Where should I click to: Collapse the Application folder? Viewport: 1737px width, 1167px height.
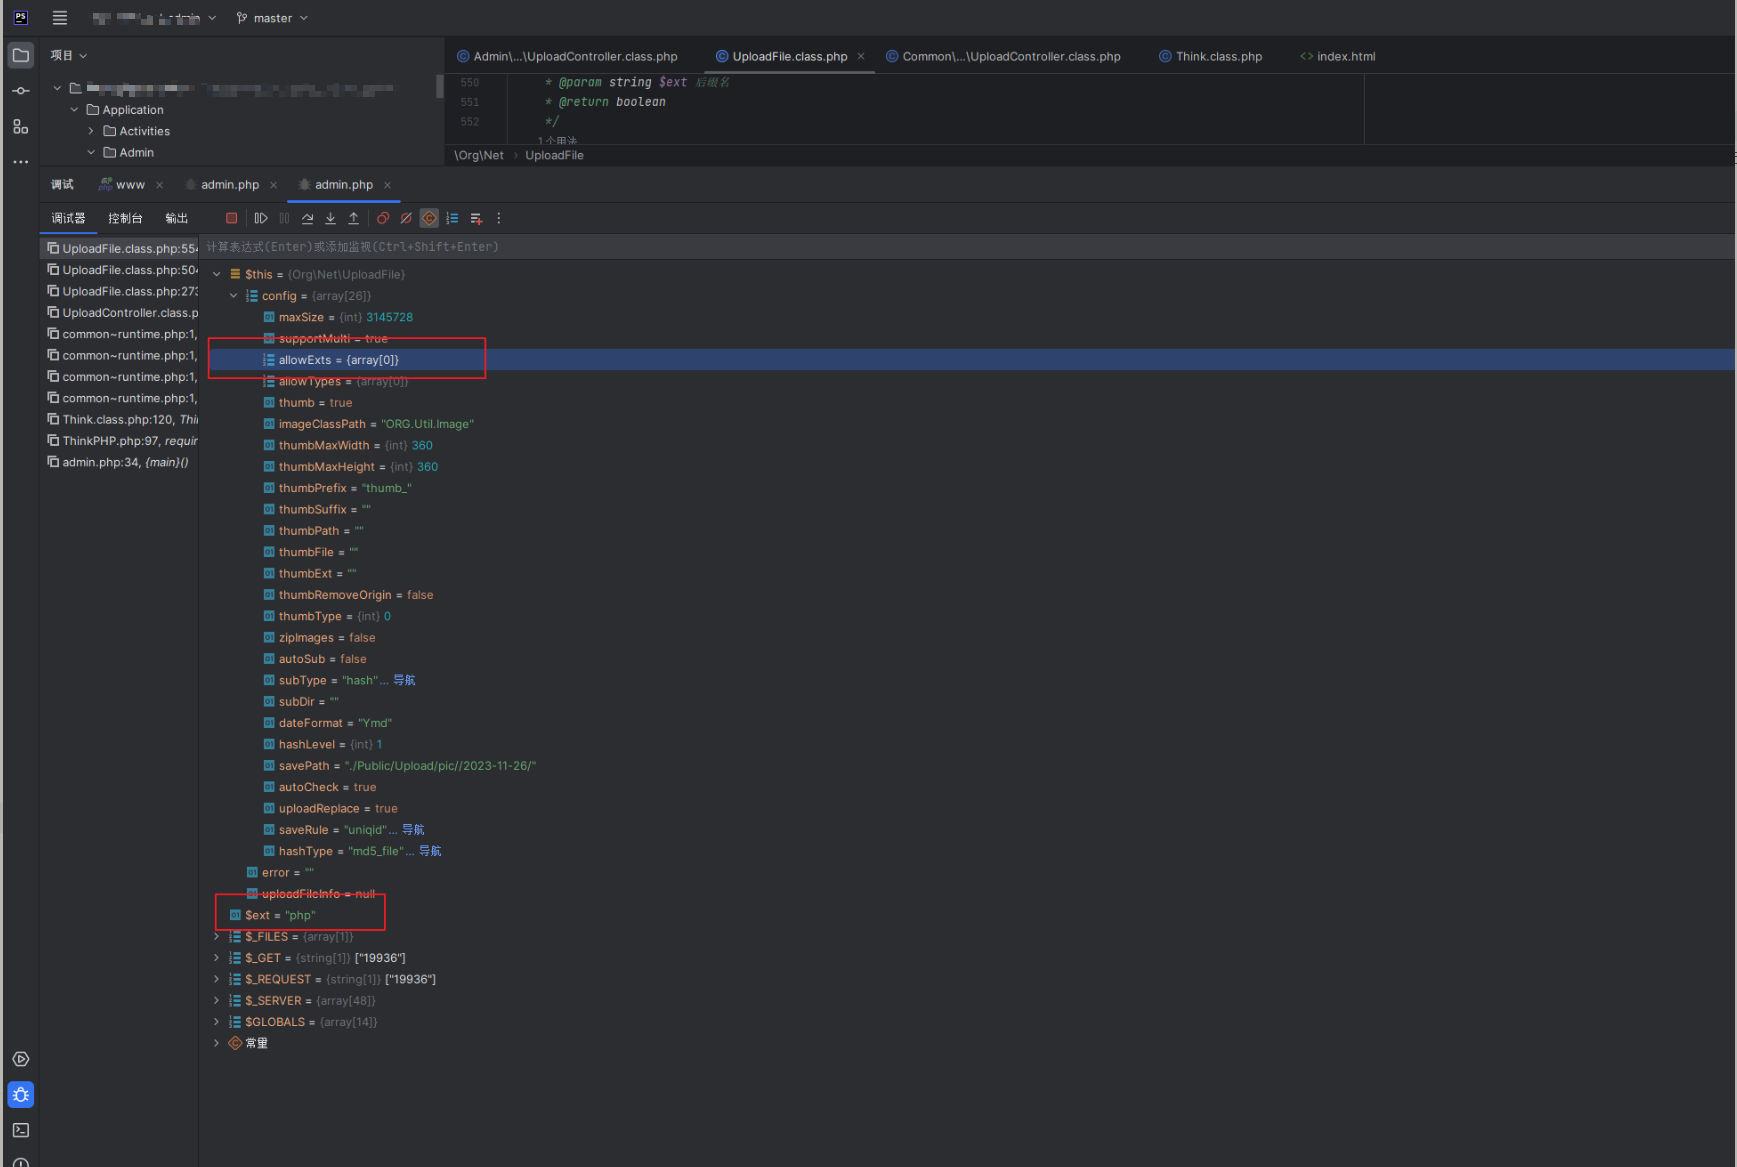74,110
